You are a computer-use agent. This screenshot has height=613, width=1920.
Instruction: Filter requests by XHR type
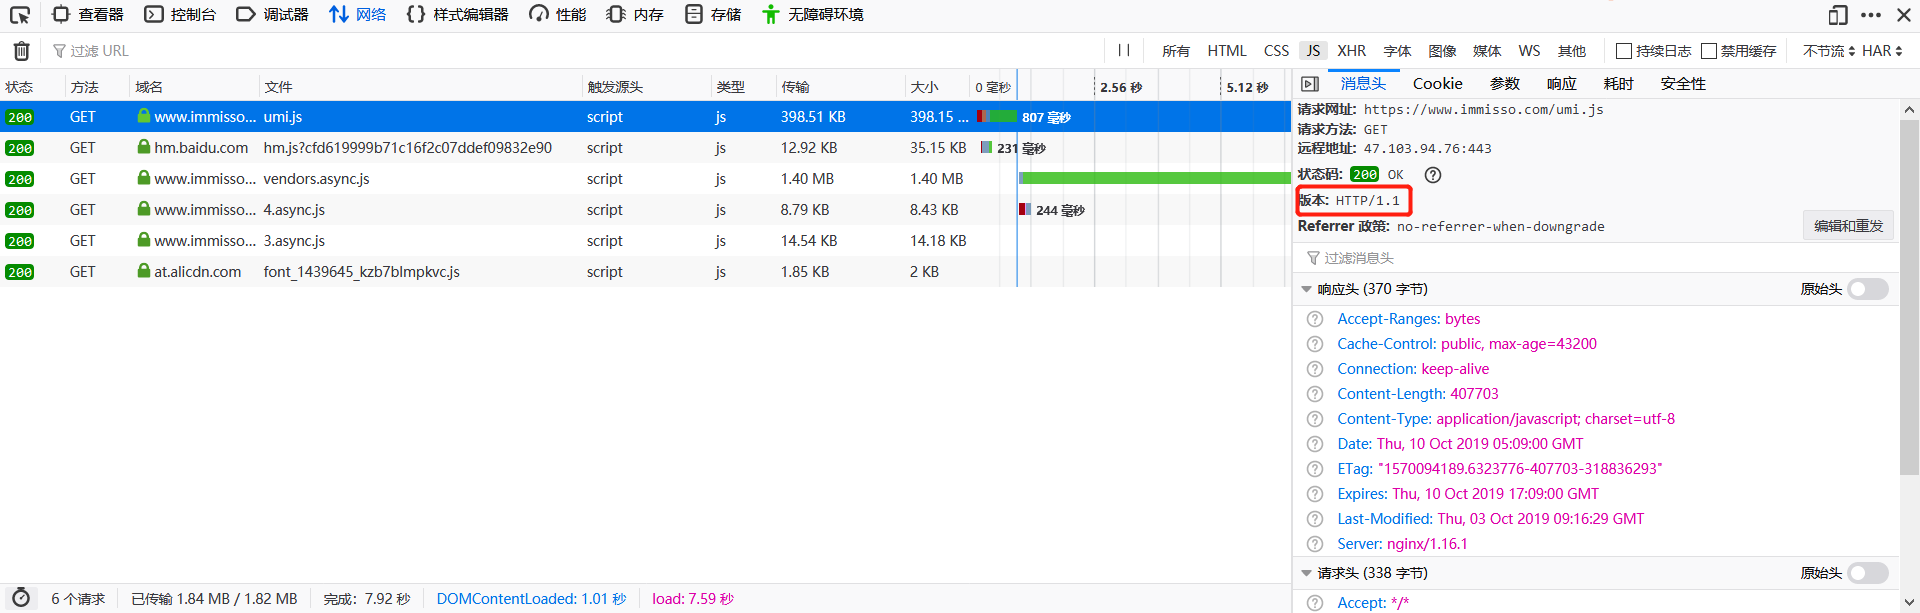coord(1351,51)
